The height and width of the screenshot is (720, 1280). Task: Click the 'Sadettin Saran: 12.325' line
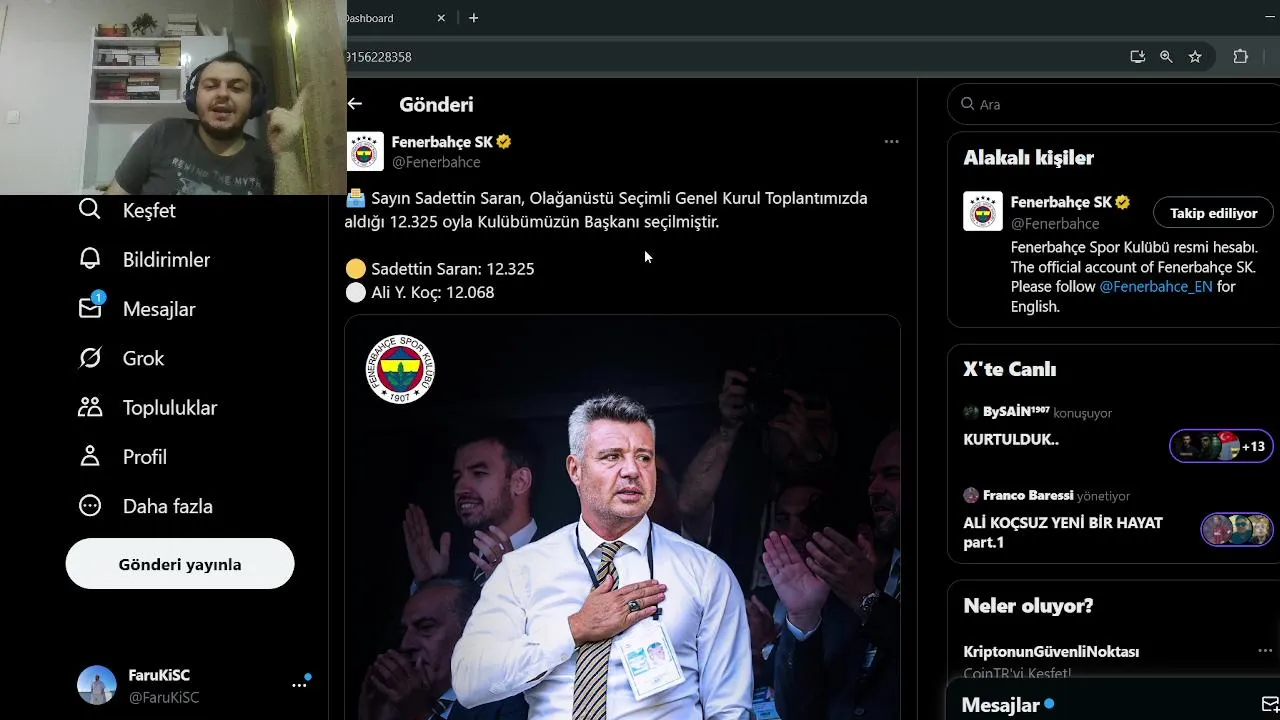[x=452, y=269]
